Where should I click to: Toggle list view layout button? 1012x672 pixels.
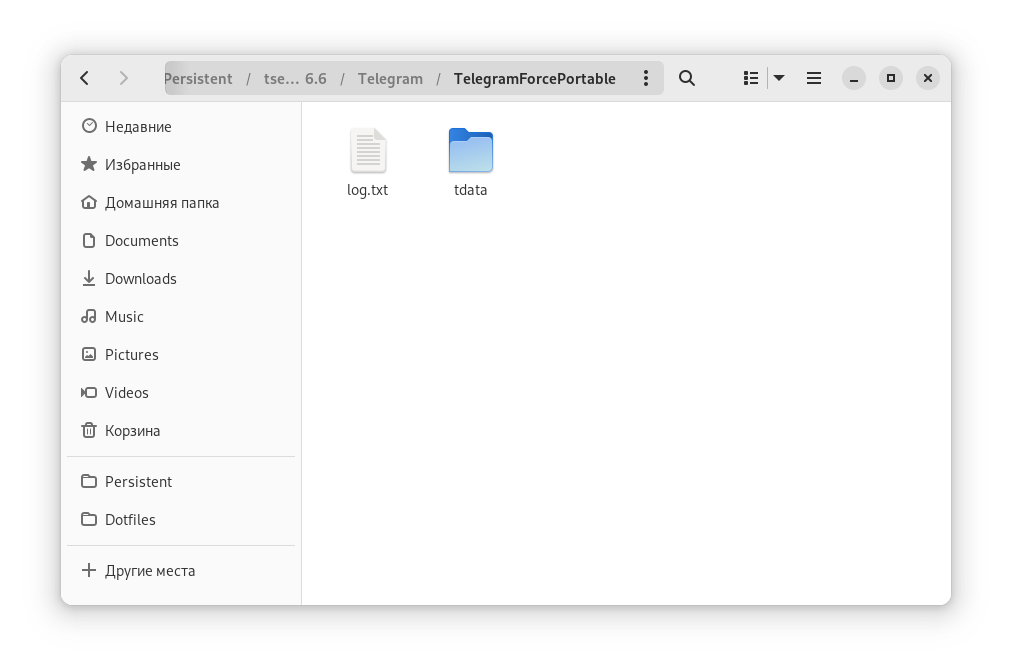[751, 78]
